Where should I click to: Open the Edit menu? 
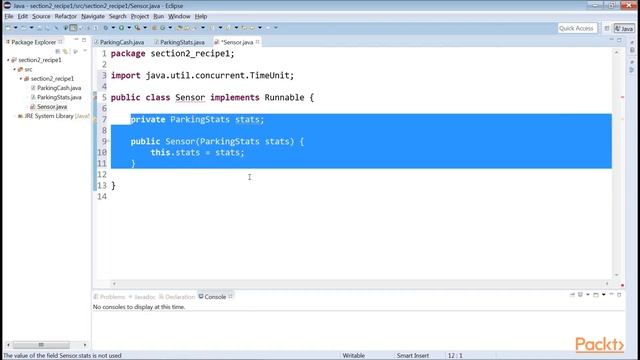coord(22,16)
